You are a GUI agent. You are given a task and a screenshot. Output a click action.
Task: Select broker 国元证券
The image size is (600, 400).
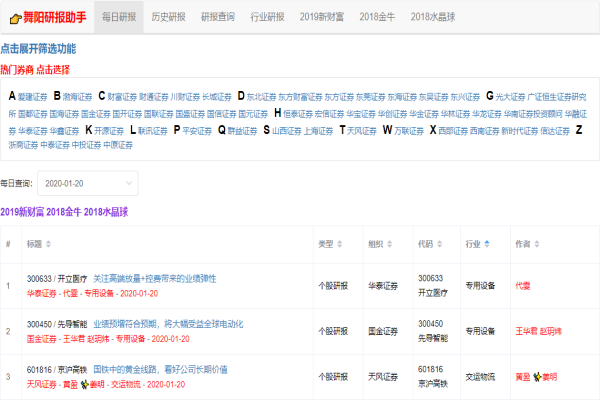coord(253,114)
